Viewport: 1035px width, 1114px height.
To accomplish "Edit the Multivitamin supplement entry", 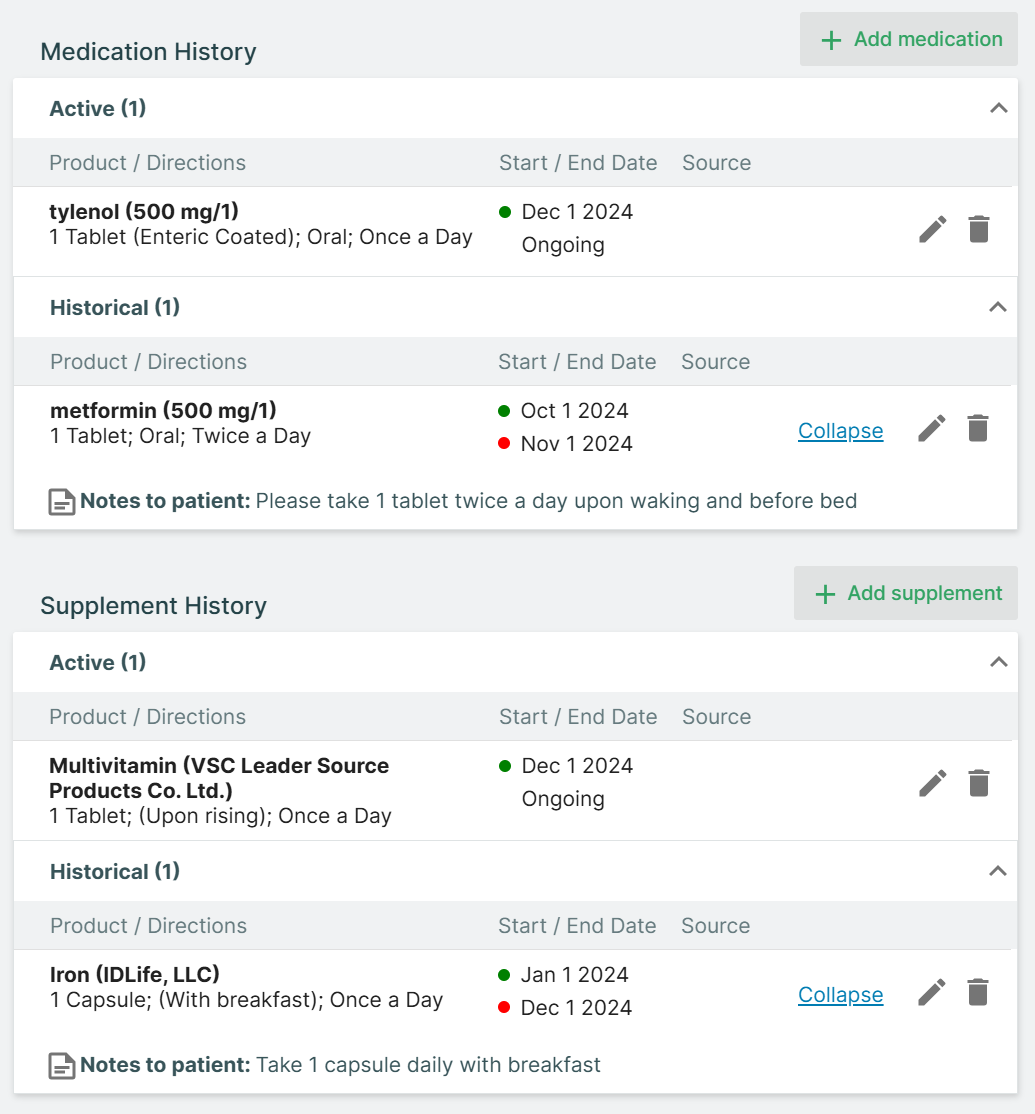I will [932, 783].
